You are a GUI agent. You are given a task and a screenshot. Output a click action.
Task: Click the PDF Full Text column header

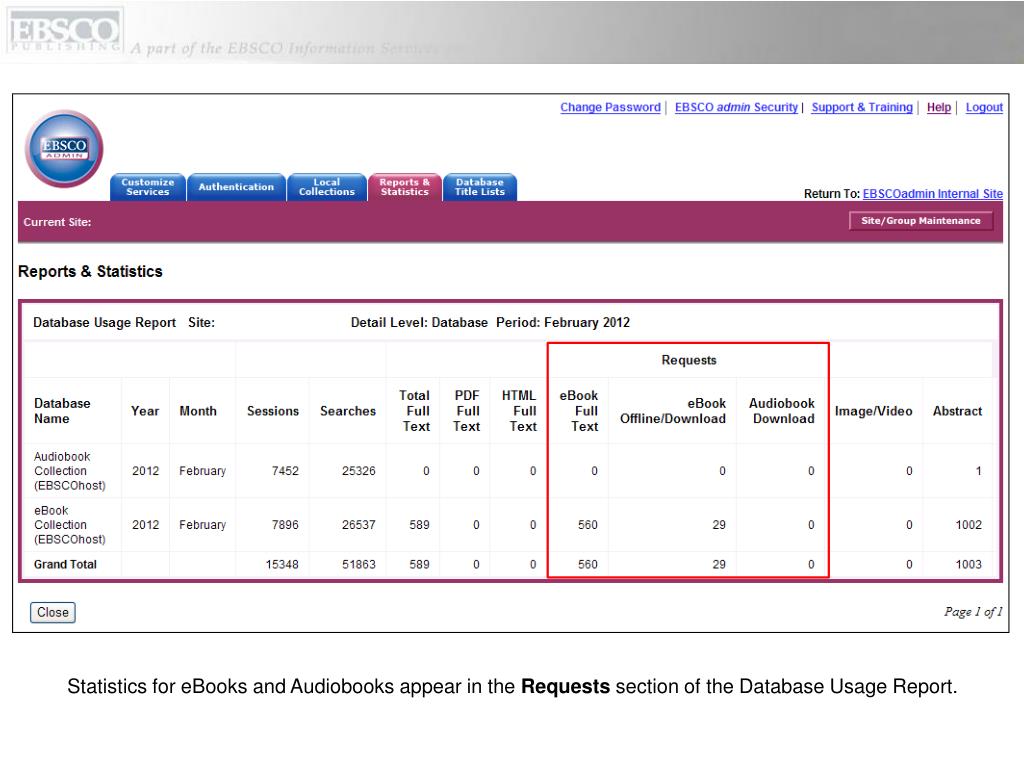[x=467, y=411]
